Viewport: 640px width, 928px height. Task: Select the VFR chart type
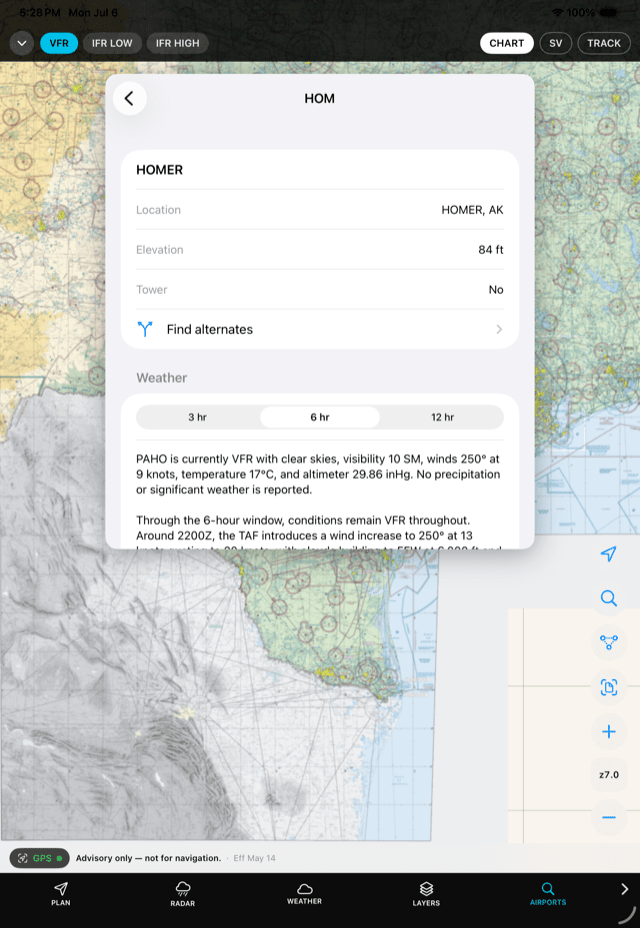tap(59, 43)
